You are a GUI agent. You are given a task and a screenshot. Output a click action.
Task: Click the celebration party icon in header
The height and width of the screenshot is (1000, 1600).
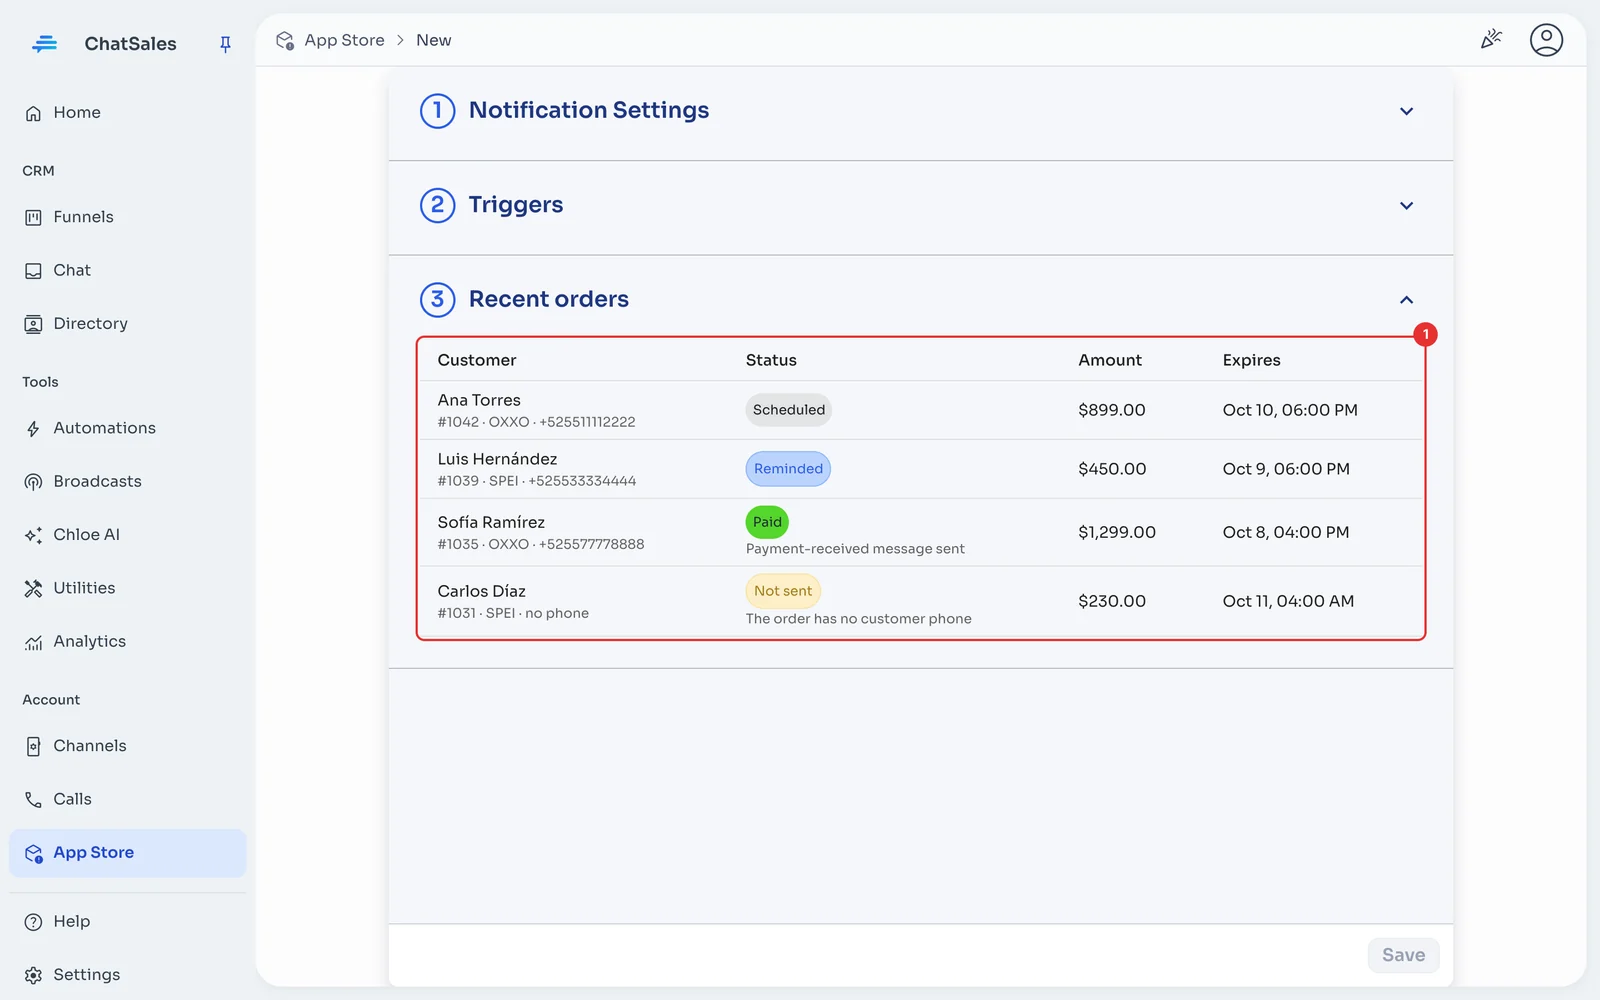click(x=1491, y=40)
